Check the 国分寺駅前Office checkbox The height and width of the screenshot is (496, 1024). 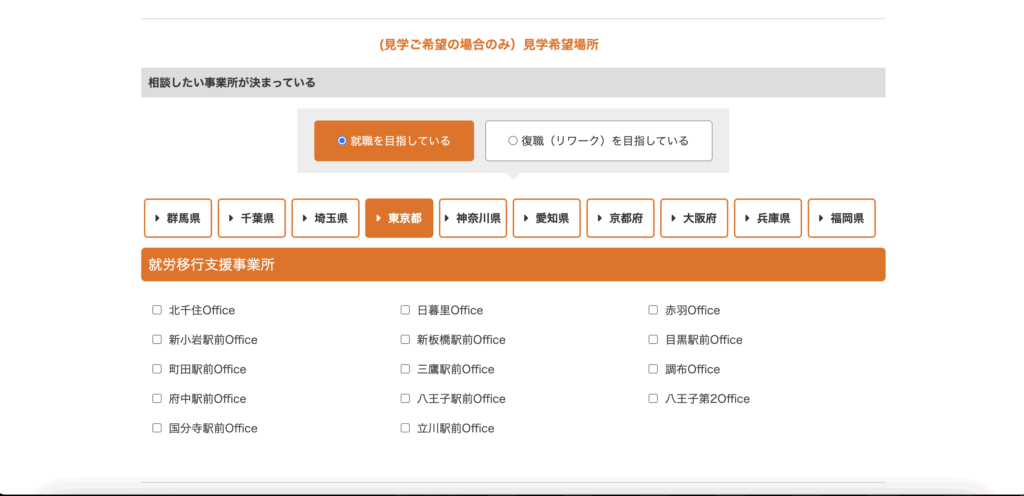point(157,428)
